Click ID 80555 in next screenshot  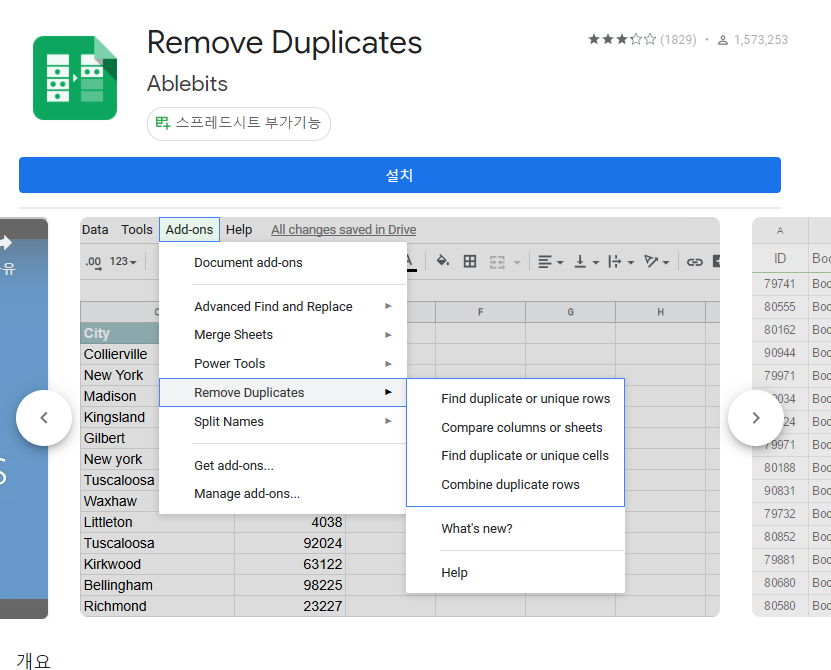click(780, 306)
